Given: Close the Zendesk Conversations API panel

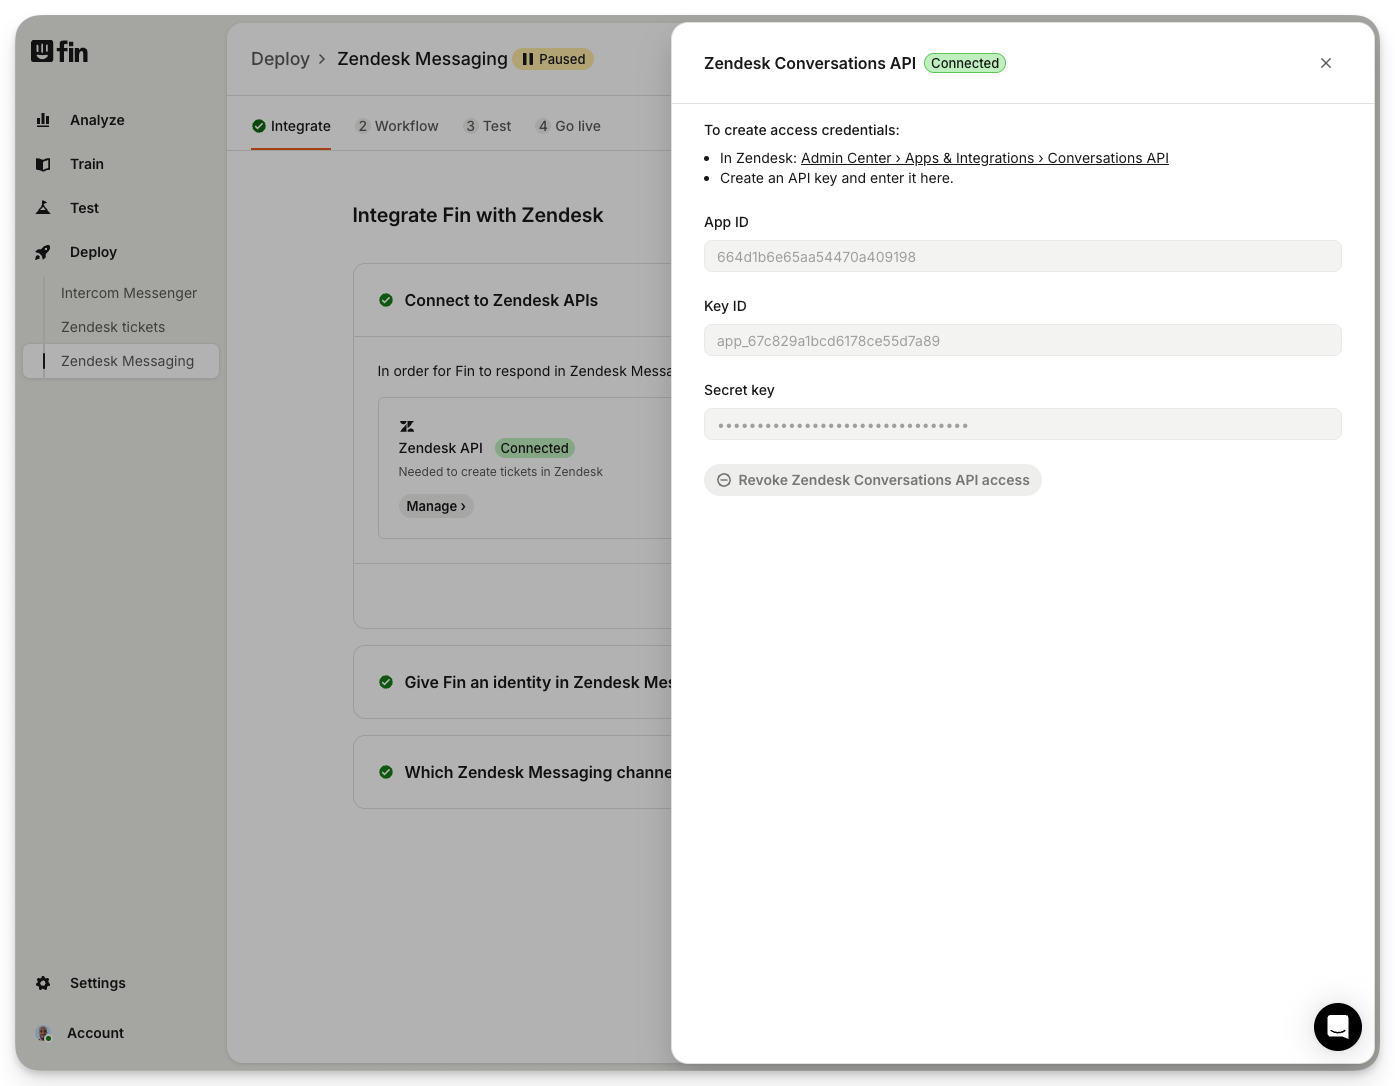Looking at the screenshot, I should [1325, 63].
